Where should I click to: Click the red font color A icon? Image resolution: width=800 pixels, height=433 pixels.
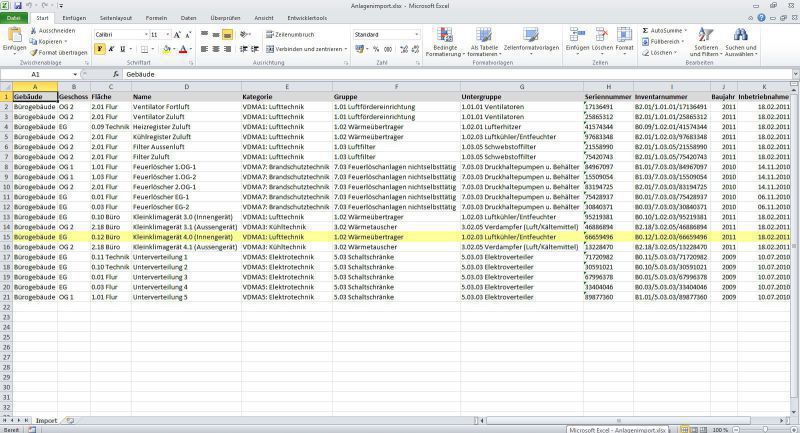pyautogui.click(x=183, y=49)
